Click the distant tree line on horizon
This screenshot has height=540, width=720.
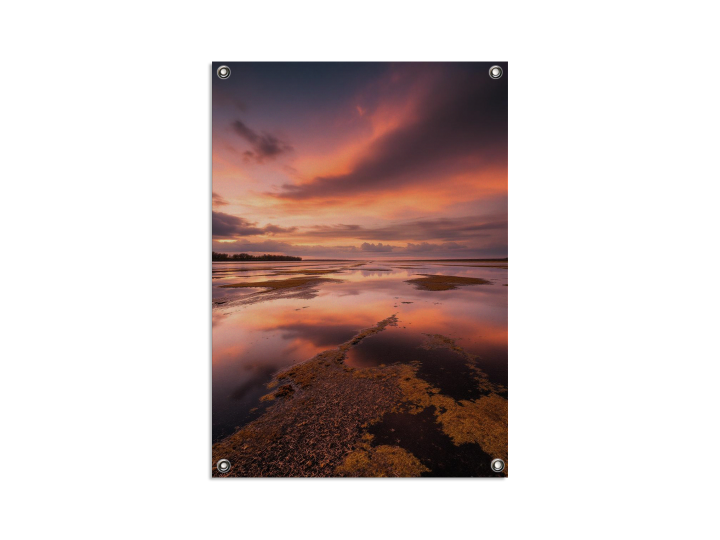tap(255, 257)
